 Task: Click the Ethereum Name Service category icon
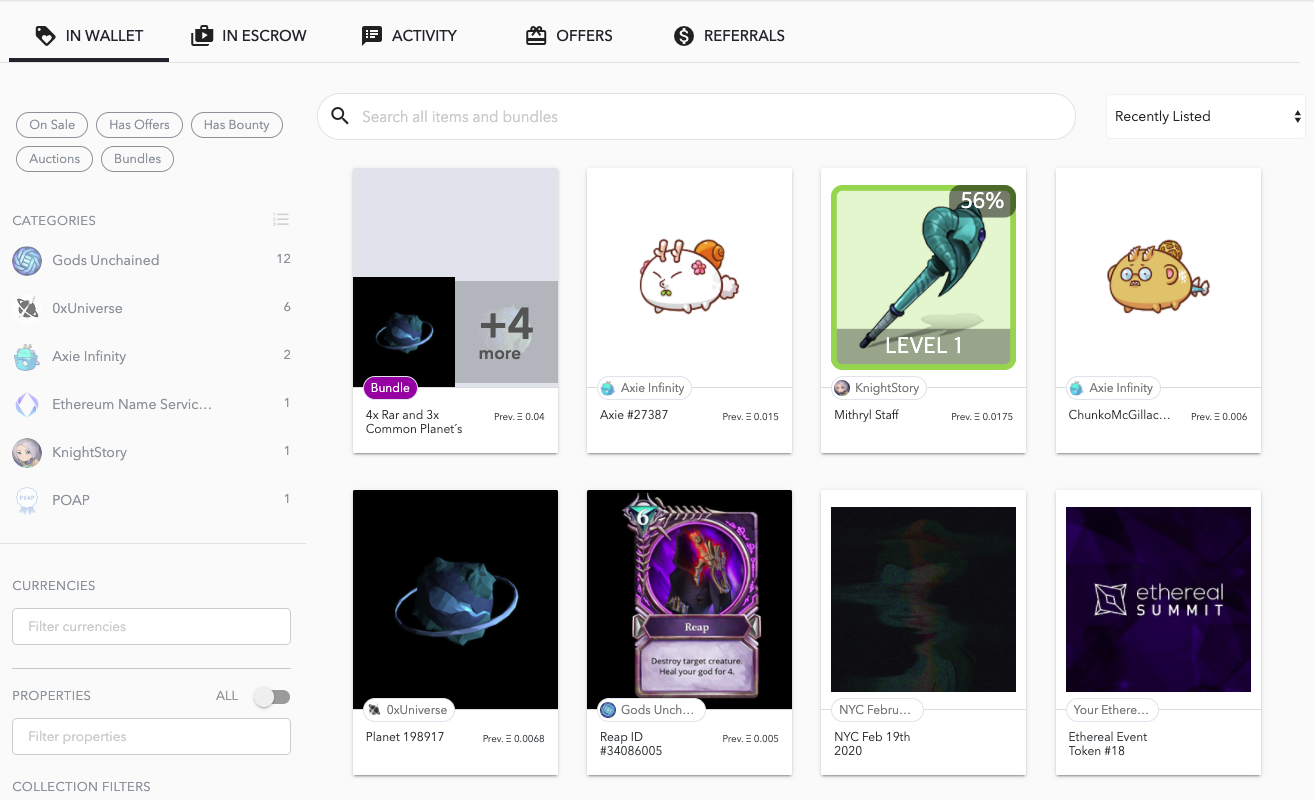tap(27, 404)
